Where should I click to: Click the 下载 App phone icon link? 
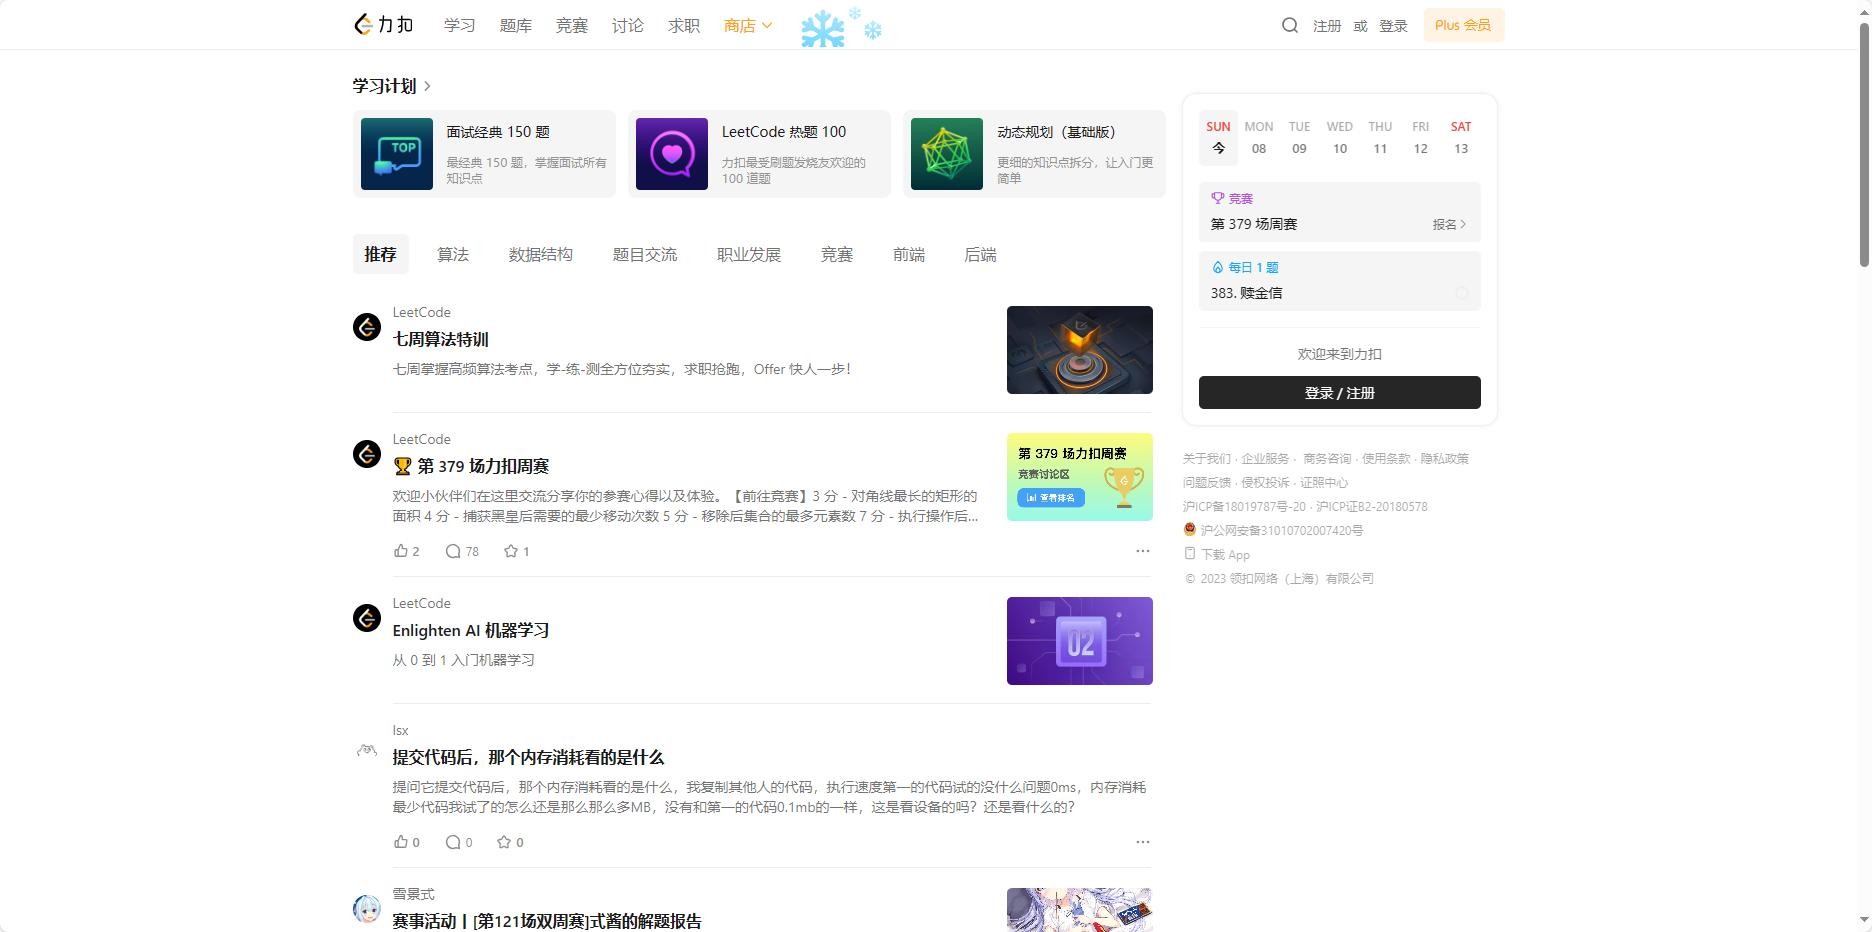[1190, 554]
